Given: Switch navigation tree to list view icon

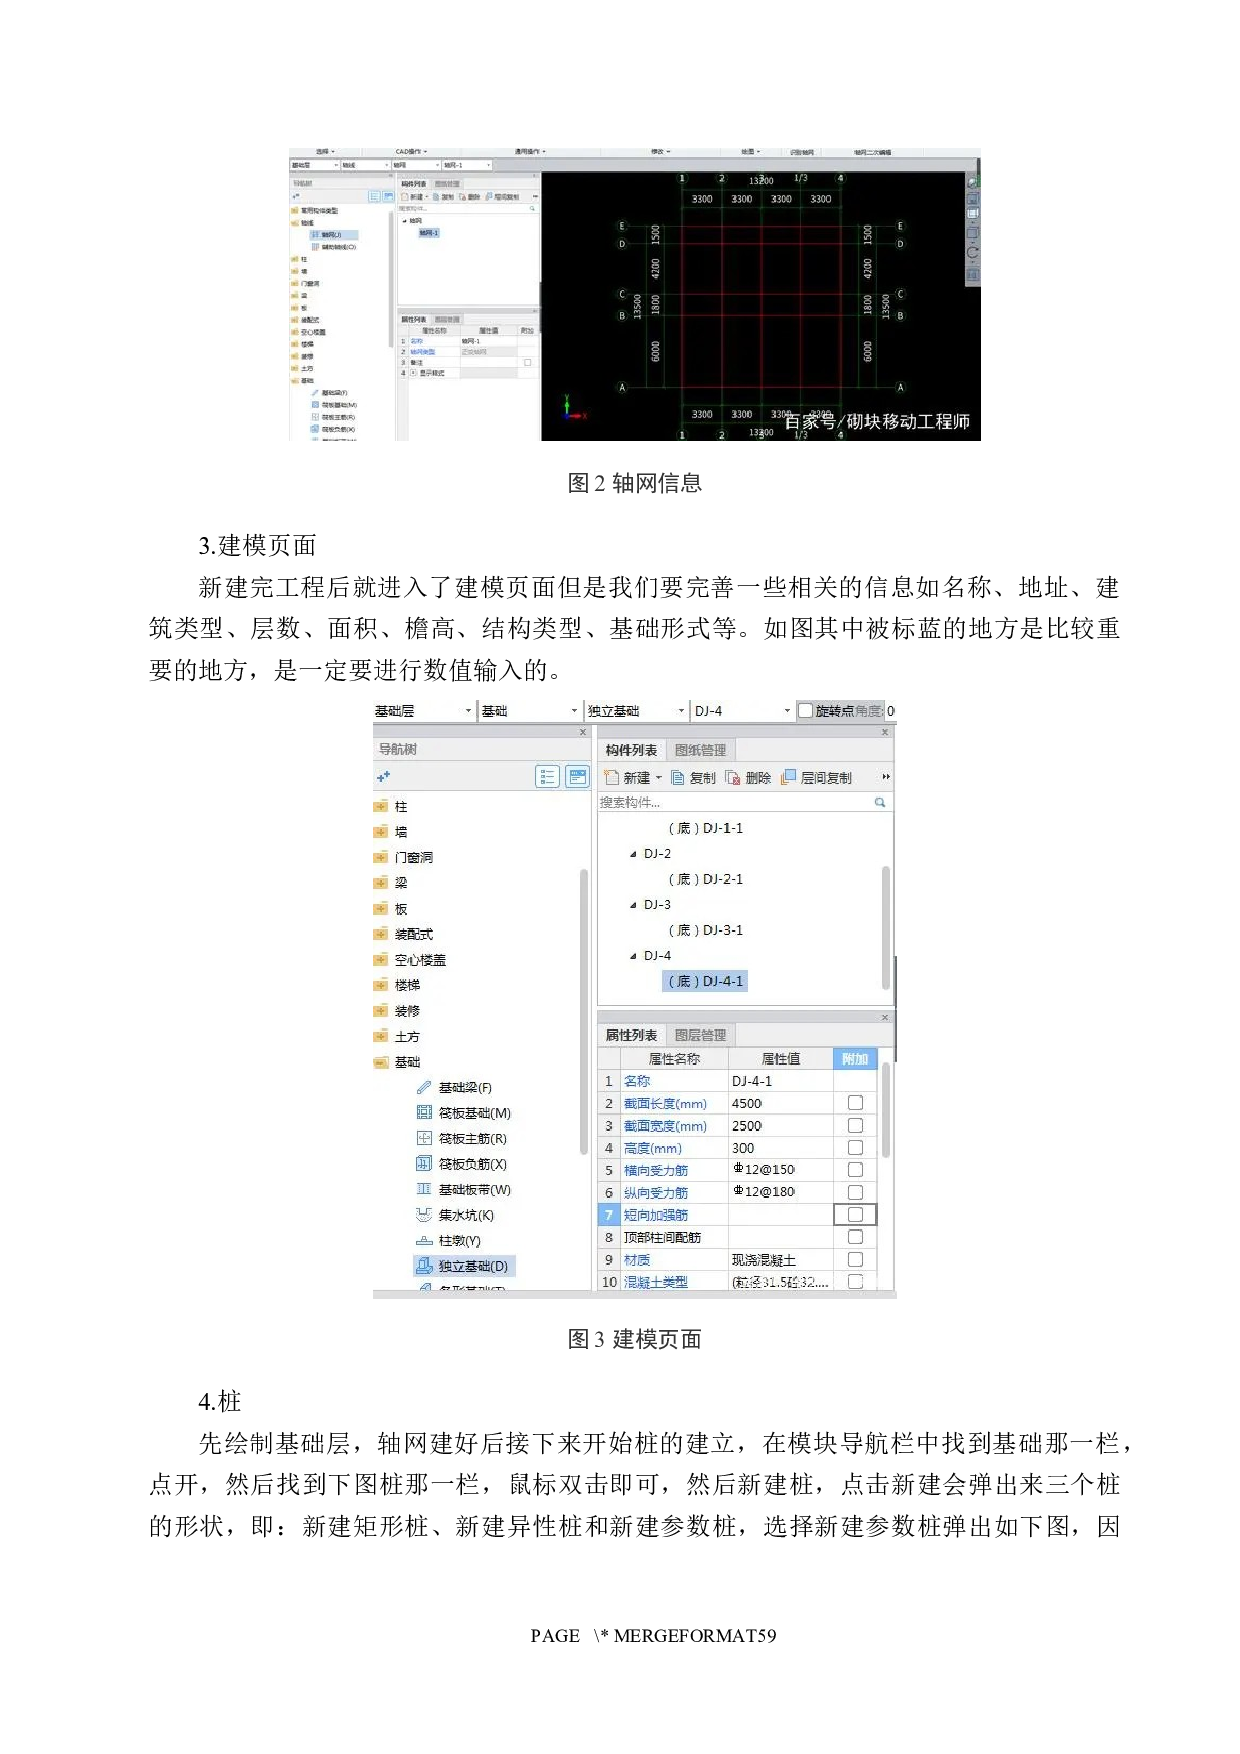Looking at the screenshot, I should click(547, 776).
